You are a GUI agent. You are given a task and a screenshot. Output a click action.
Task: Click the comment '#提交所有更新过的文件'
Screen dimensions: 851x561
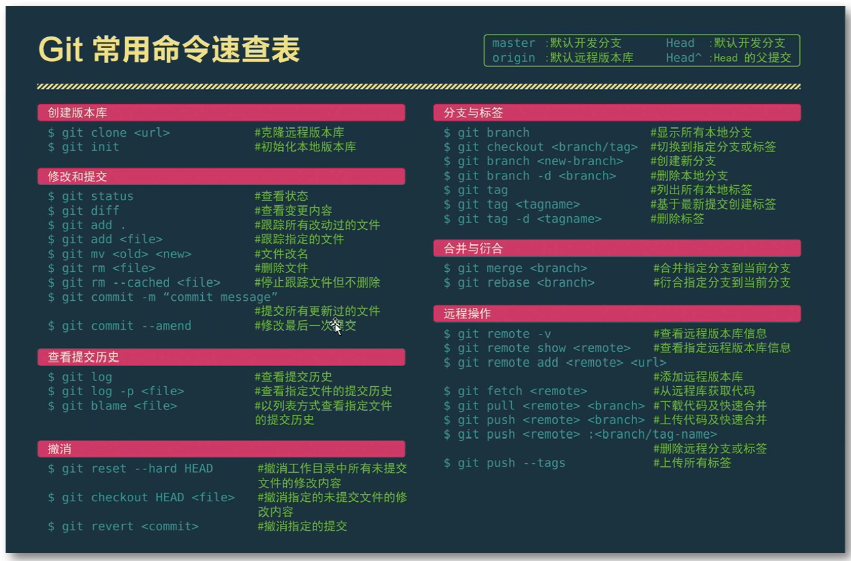click(x=317, y=311)
